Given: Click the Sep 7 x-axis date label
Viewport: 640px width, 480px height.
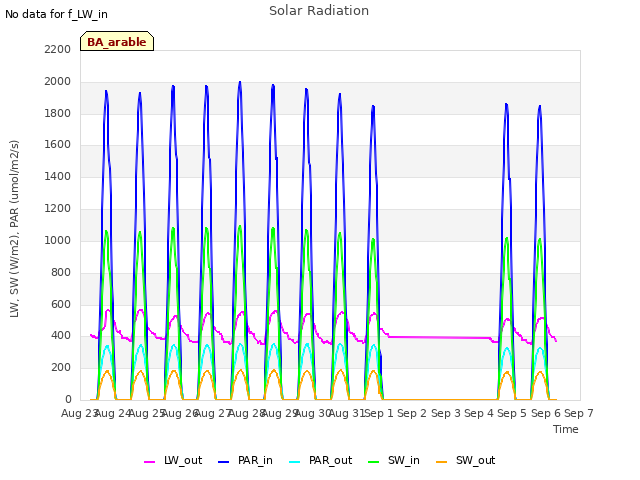Looking at the screenshot, I should click(x=579, y=413).
